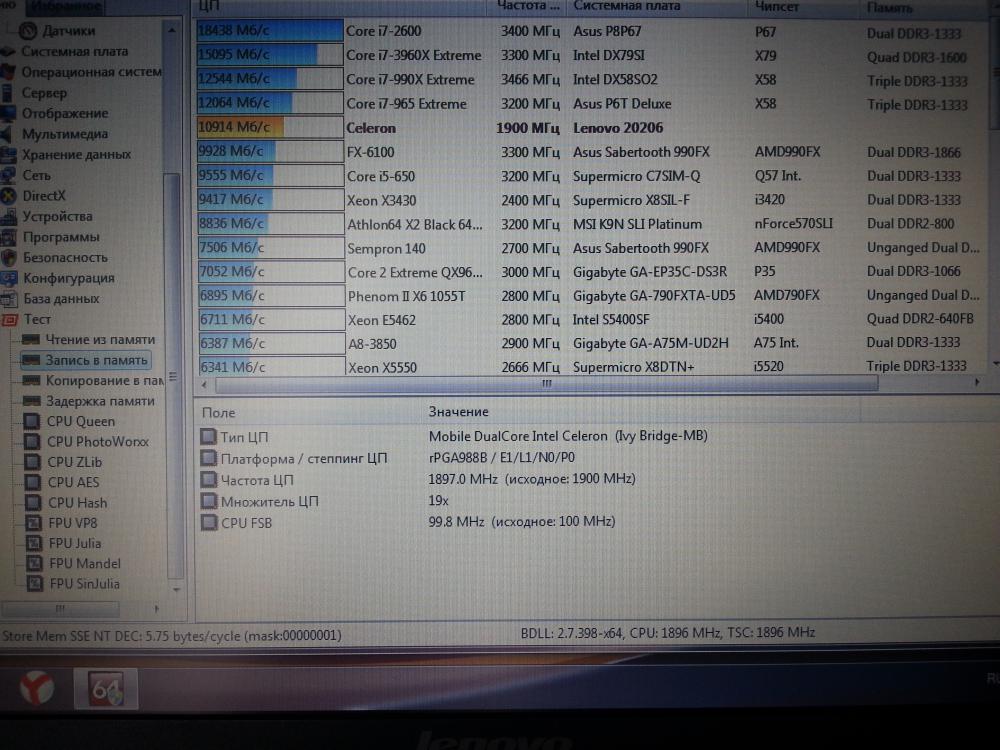Click the results list scroll-left arrow
This screenshot has height=750, width=1000.
(x=204, y=384)
